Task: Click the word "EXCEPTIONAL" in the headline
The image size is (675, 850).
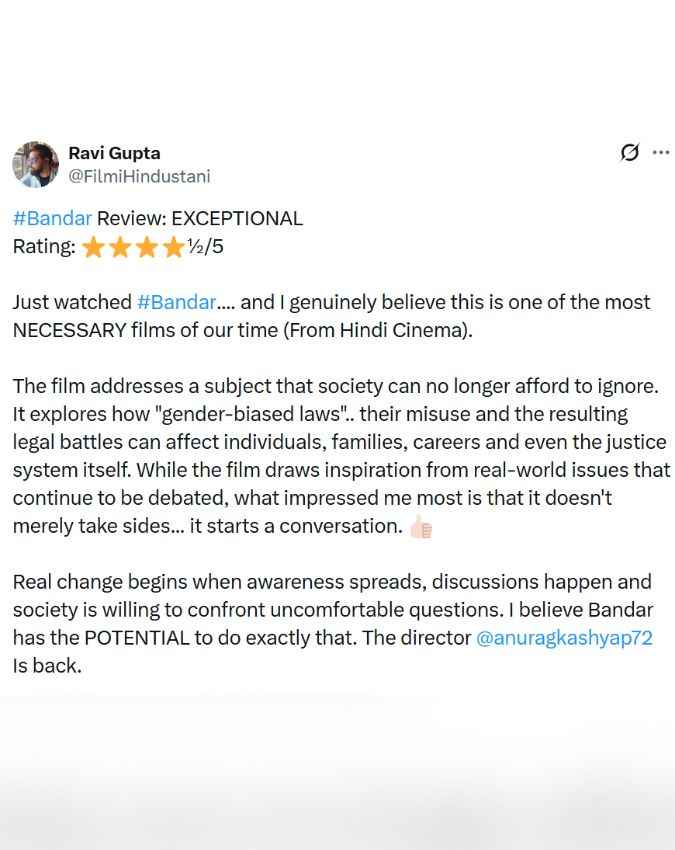Action: [x=237, y=218]
